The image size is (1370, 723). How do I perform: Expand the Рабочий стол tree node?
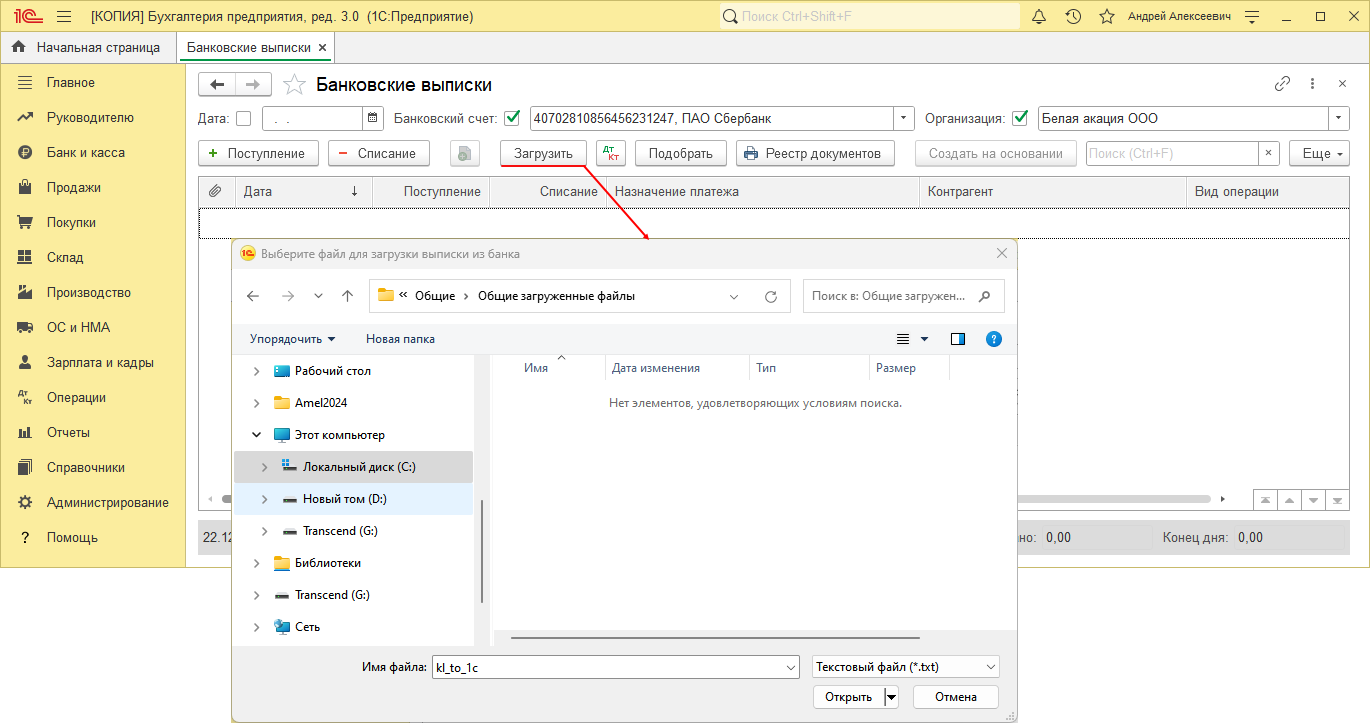(257, 371)
